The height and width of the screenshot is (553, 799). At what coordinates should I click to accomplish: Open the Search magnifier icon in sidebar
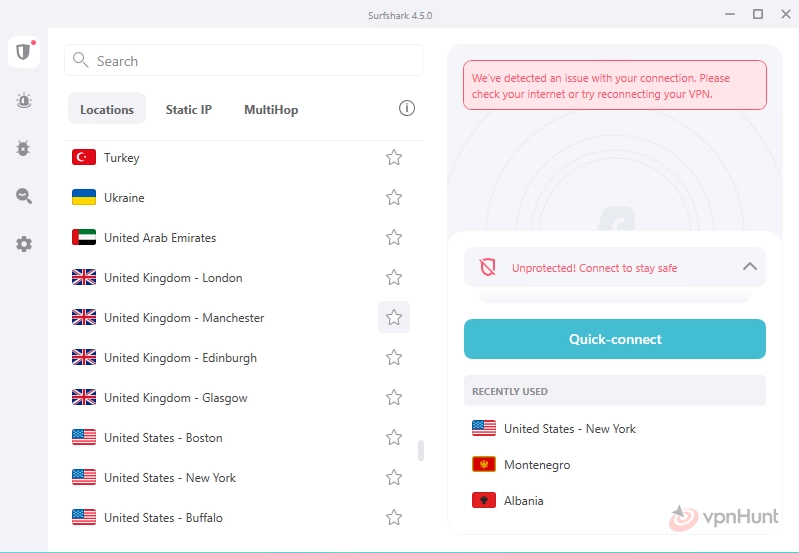click(x=23, y=196)
